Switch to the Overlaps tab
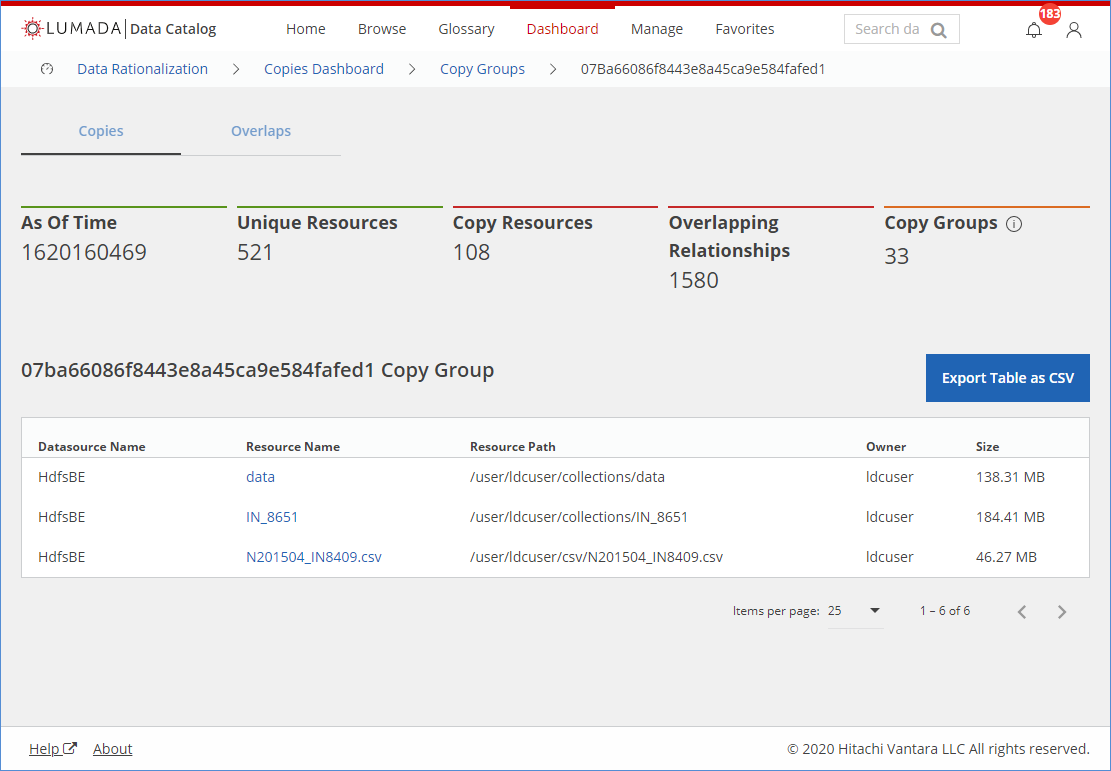The width and height of the screenshot is (1111, 771). pyautogui.click(x=261, y=131)
